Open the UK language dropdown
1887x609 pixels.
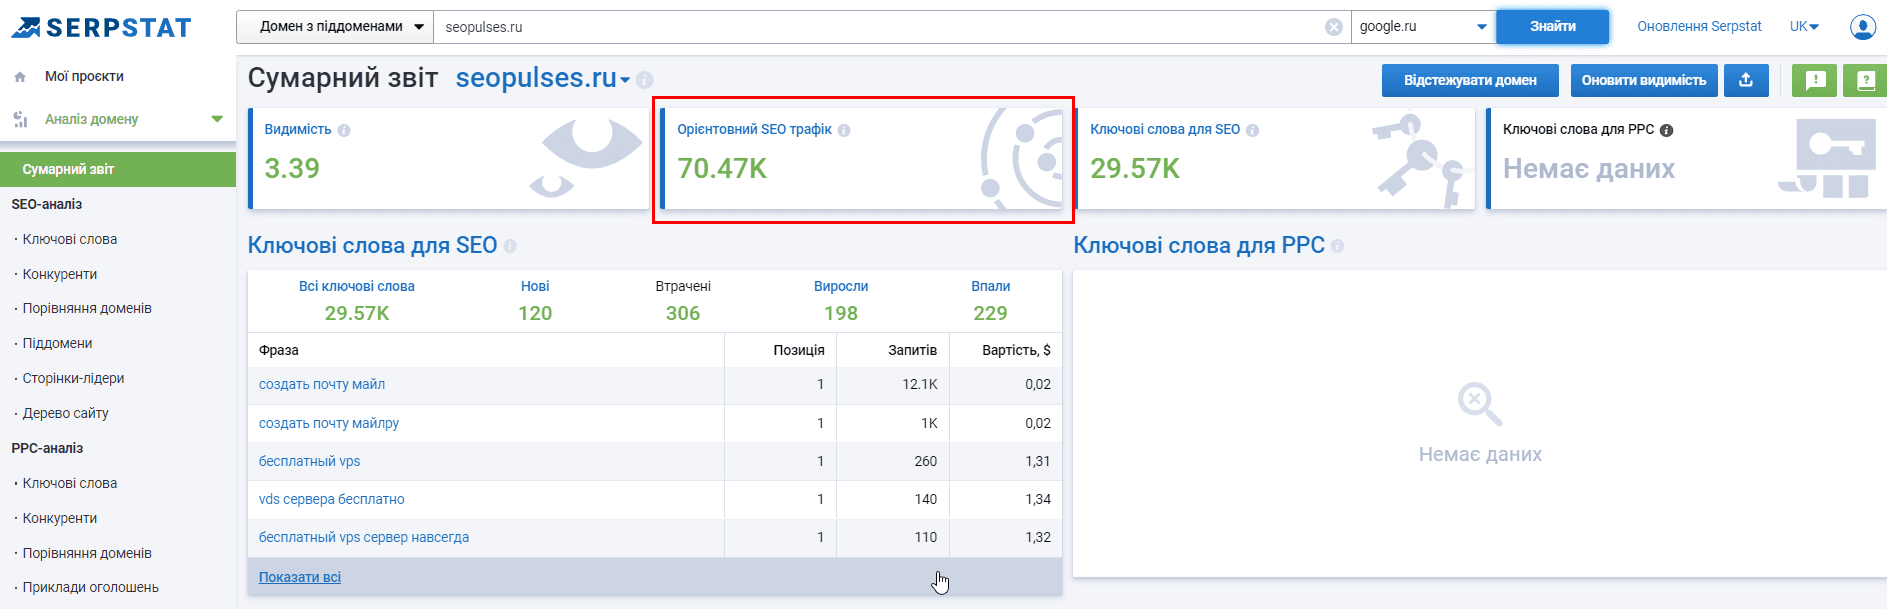[x=1804, y=27]
